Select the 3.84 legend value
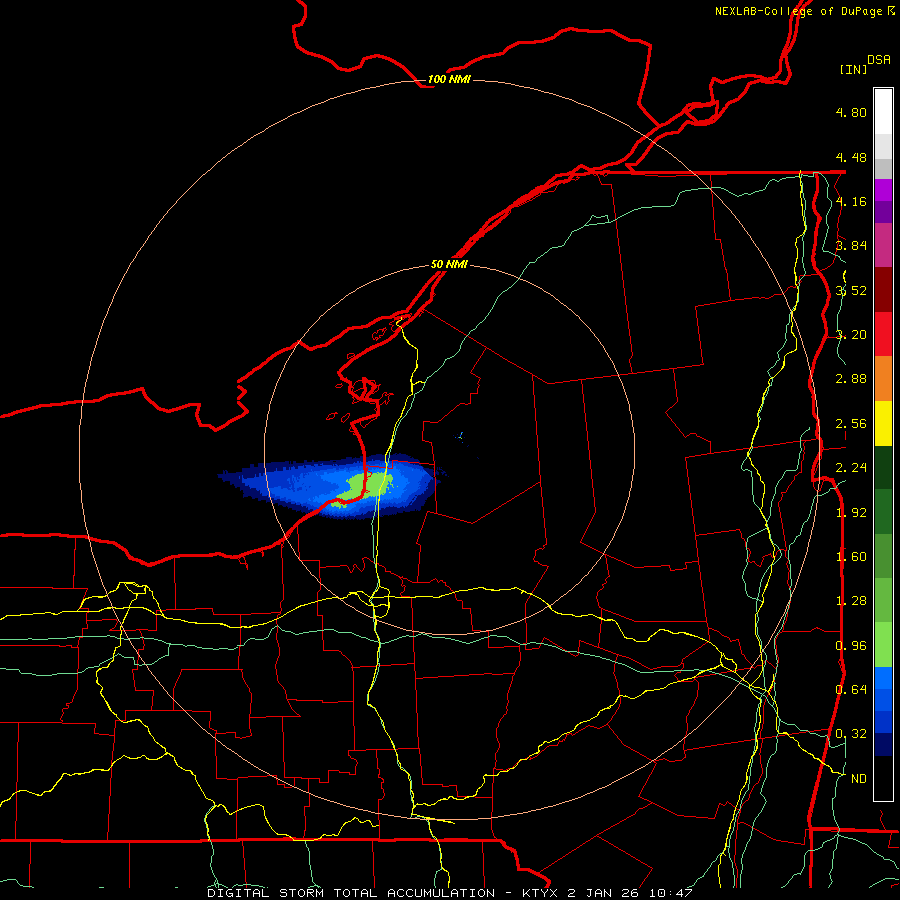 851,246
